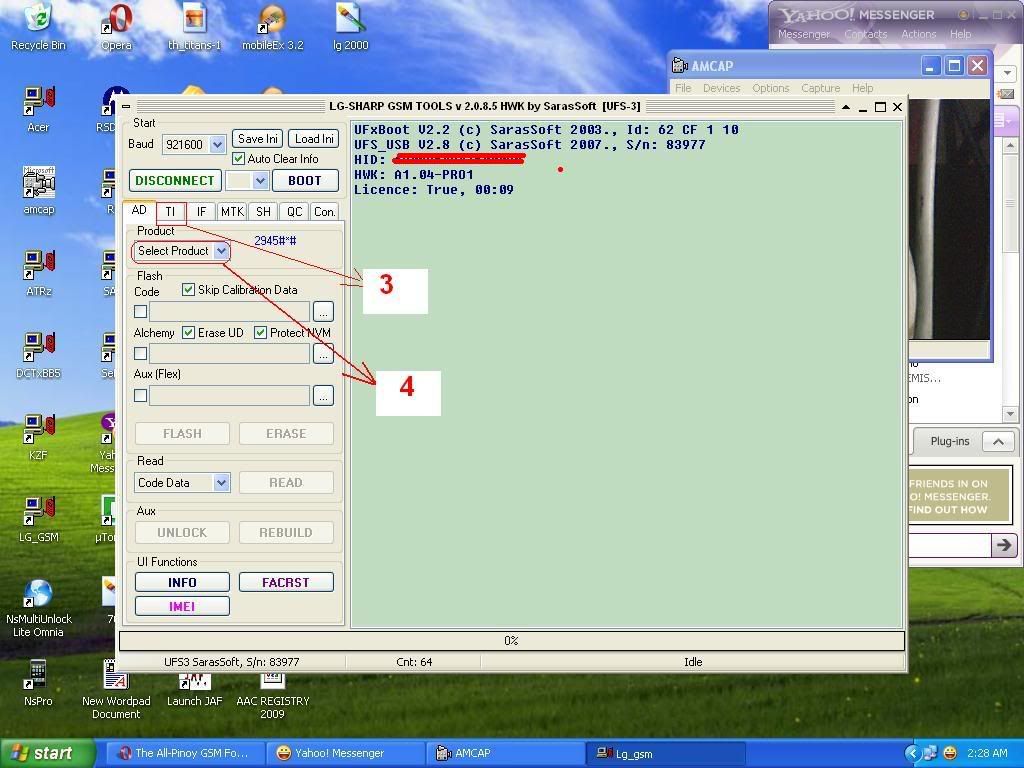Image resolution: width=1024 pixels, height=768 pixels.
Task: Switch to The All-Pinoy GSM Fo... taskbar button
Action: [185, 753]
